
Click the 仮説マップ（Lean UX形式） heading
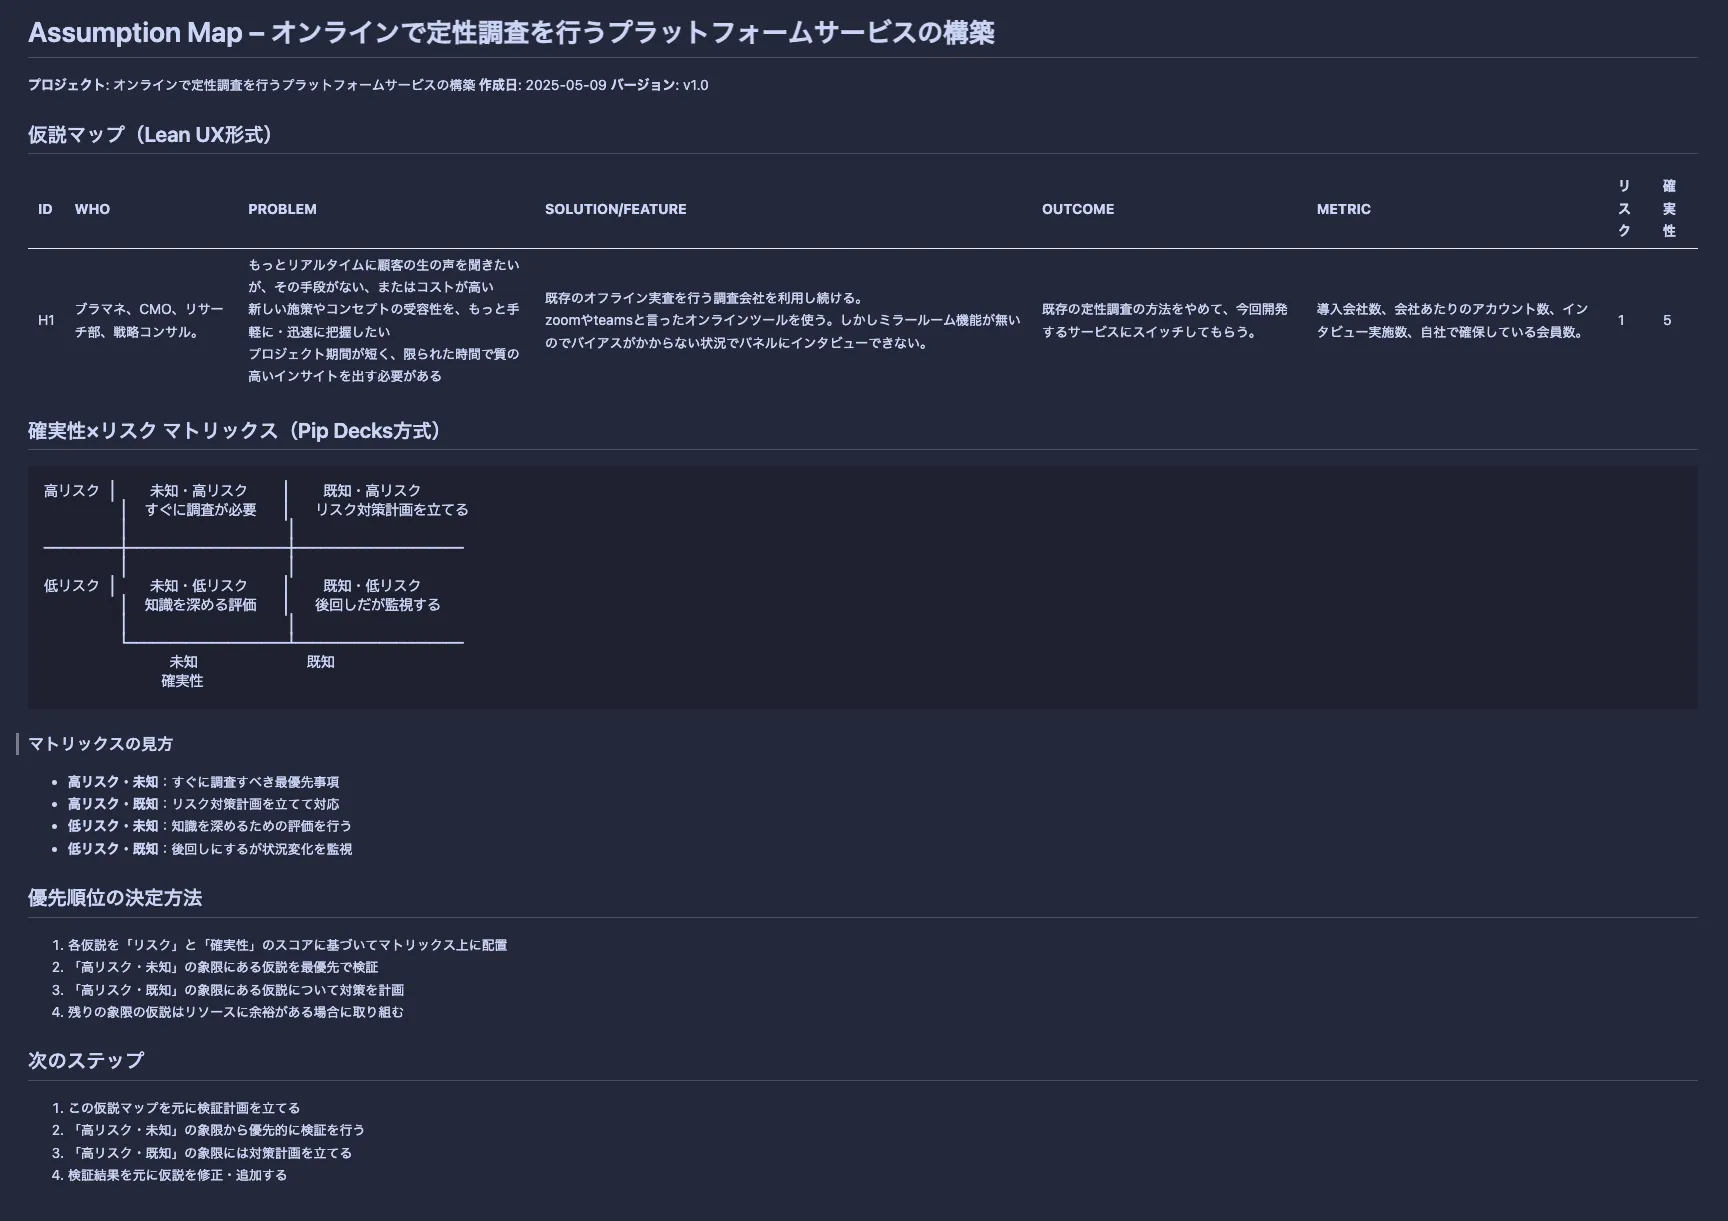150,135
